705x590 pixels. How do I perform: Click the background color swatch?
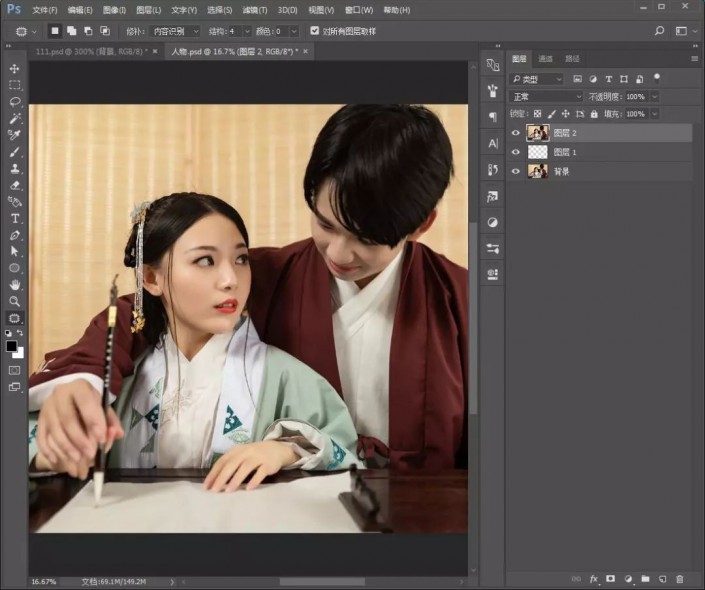click(19, 353)
